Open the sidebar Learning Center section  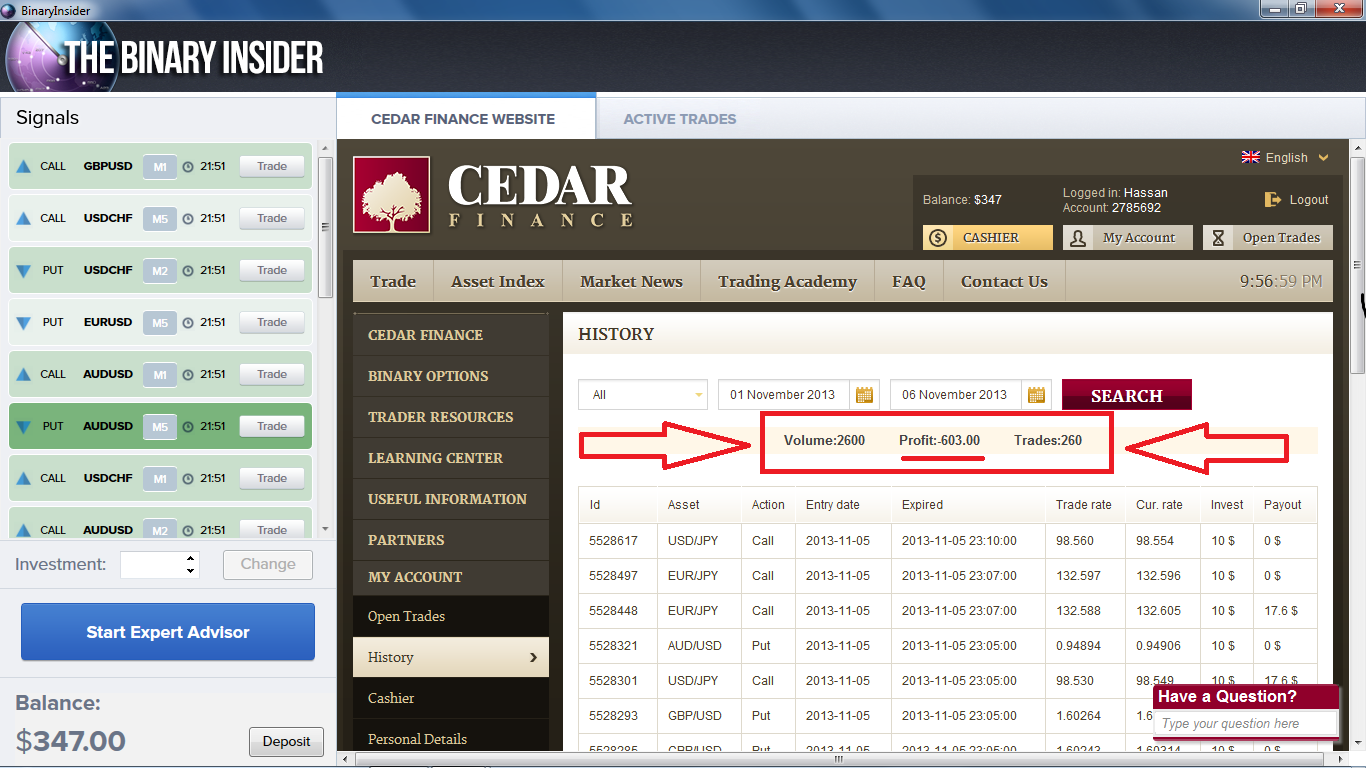click(x=451, y=458)
